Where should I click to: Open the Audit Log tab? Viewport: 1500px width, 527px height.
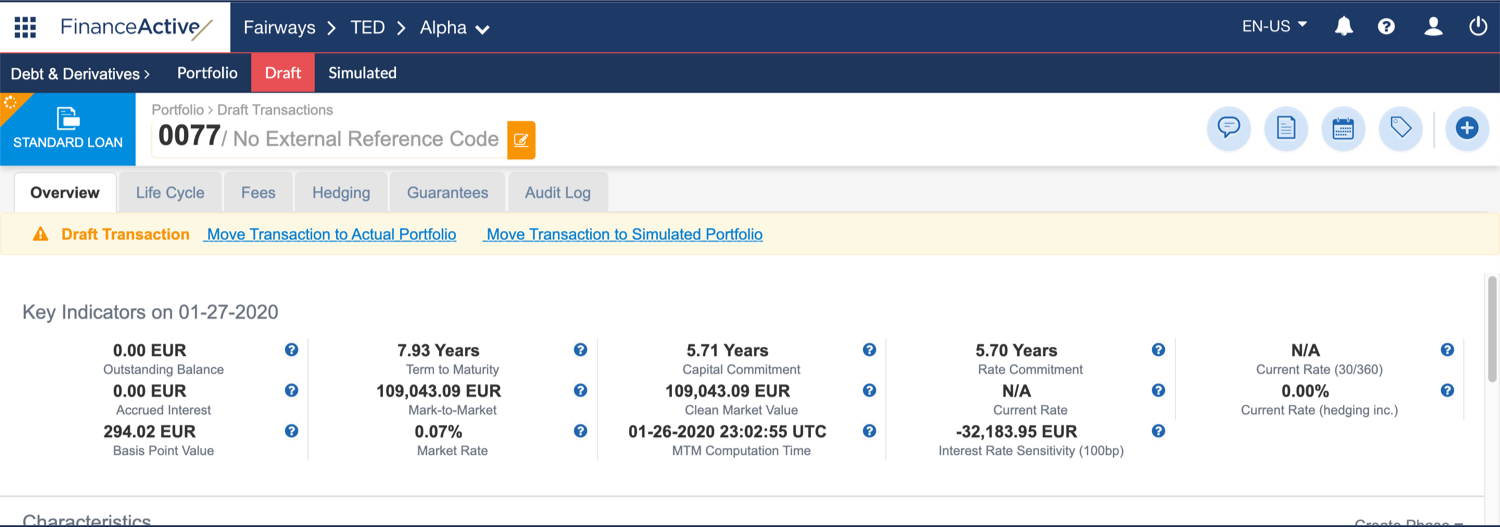[557, 193]
